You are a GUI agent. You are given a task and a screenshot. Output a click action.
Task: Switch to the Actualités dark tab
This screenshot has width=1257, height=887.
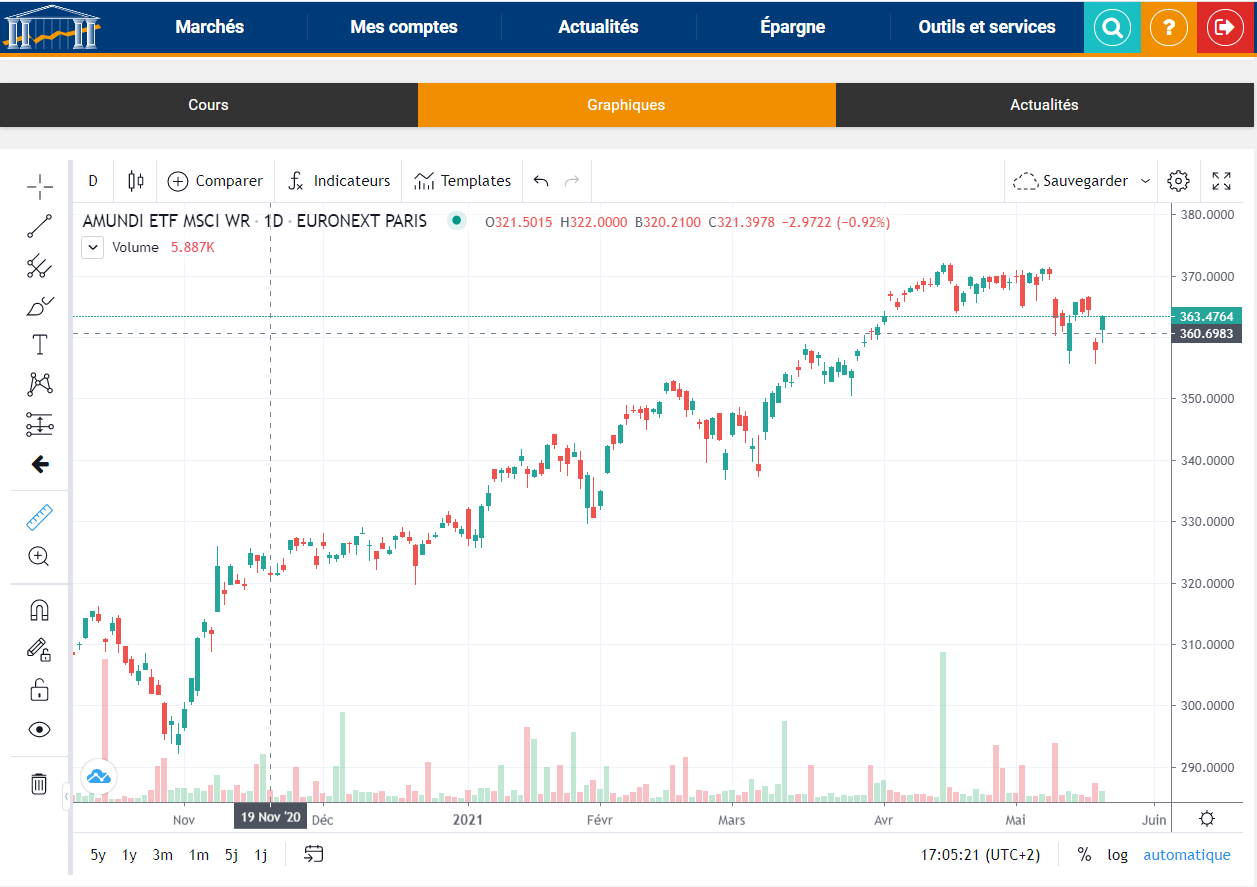coord(1044,105)
